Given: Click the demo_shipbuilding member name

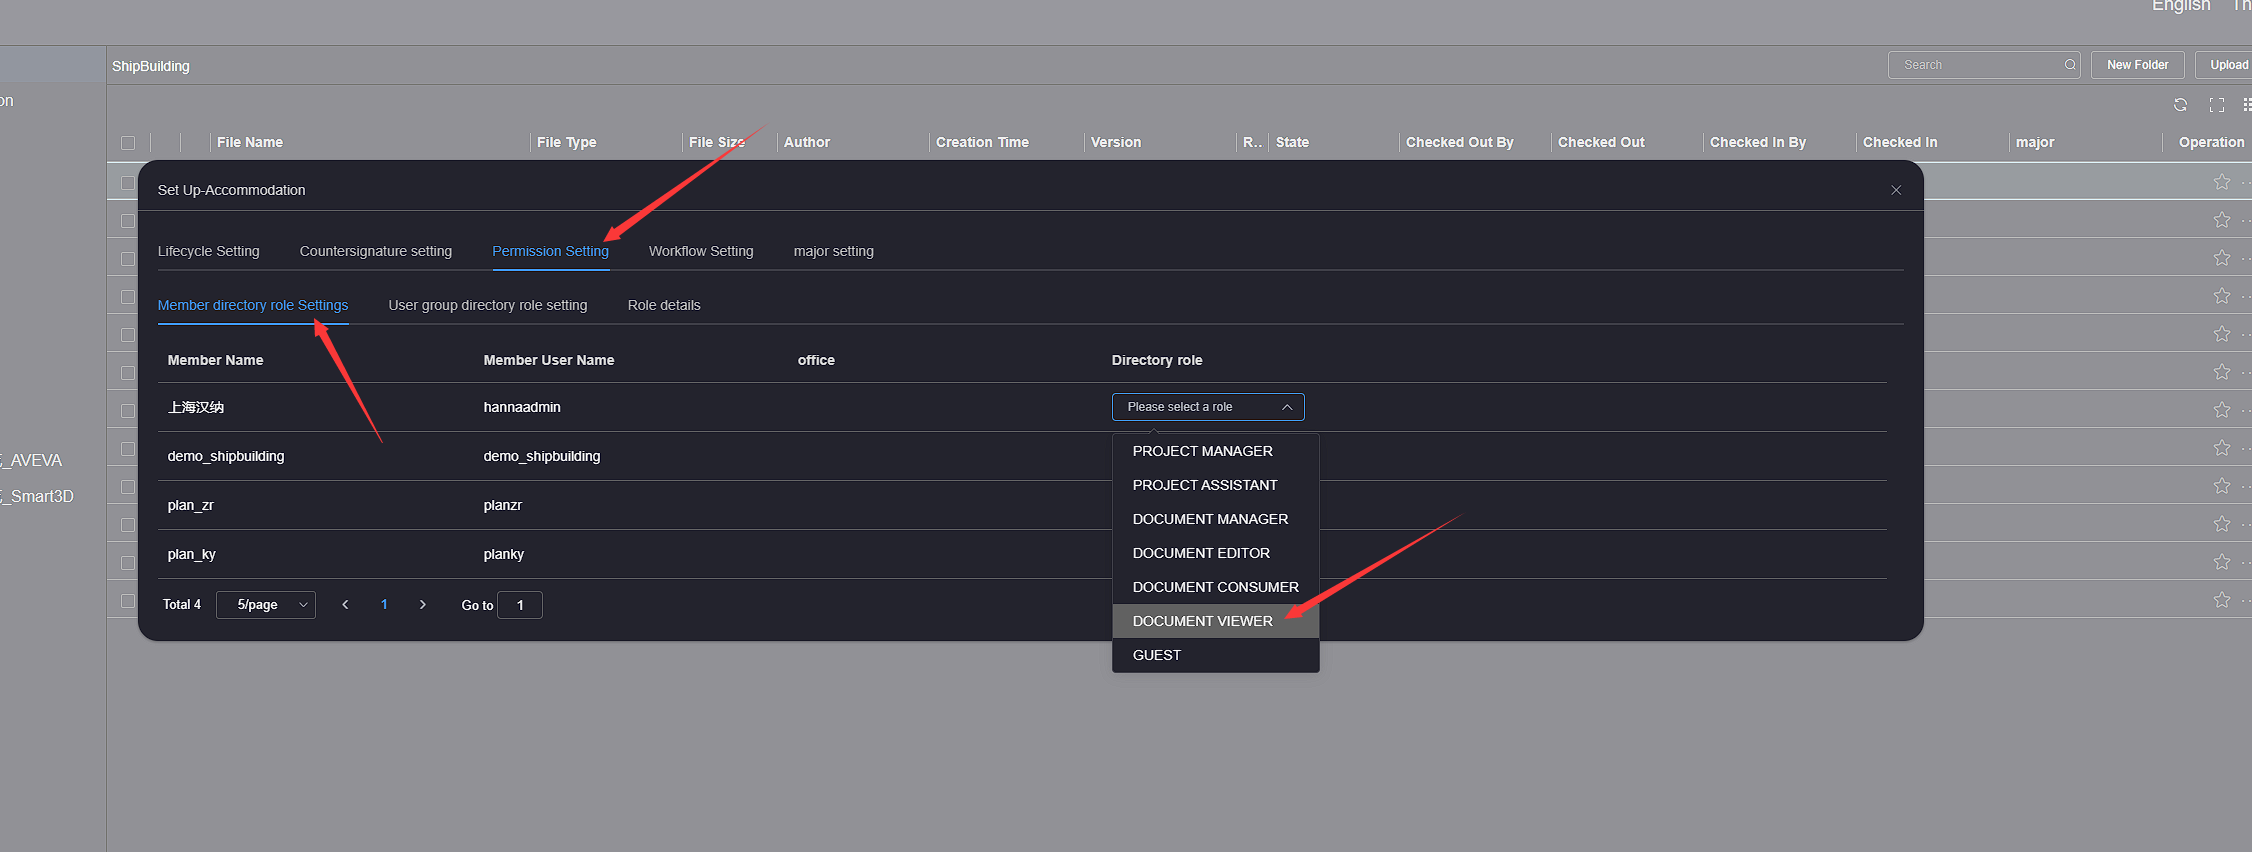Looking at the screenshot, I should (x=226, y=456).
